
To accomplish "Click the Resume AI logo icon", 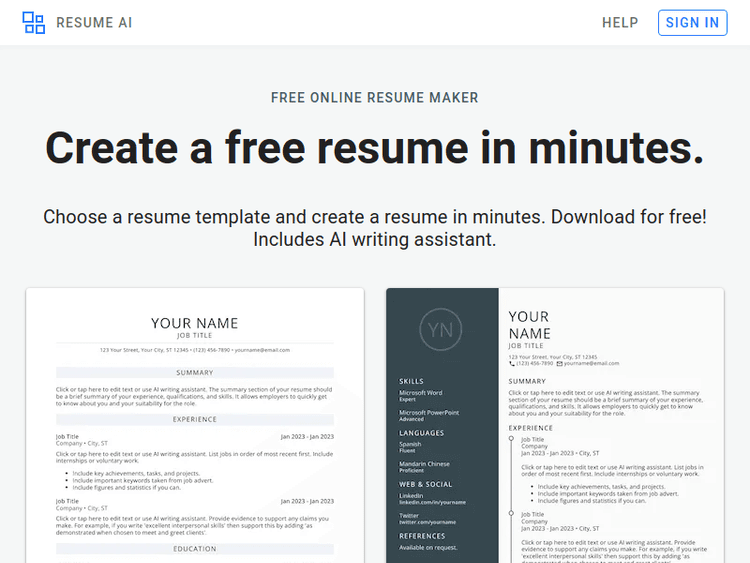I will 34,23.
